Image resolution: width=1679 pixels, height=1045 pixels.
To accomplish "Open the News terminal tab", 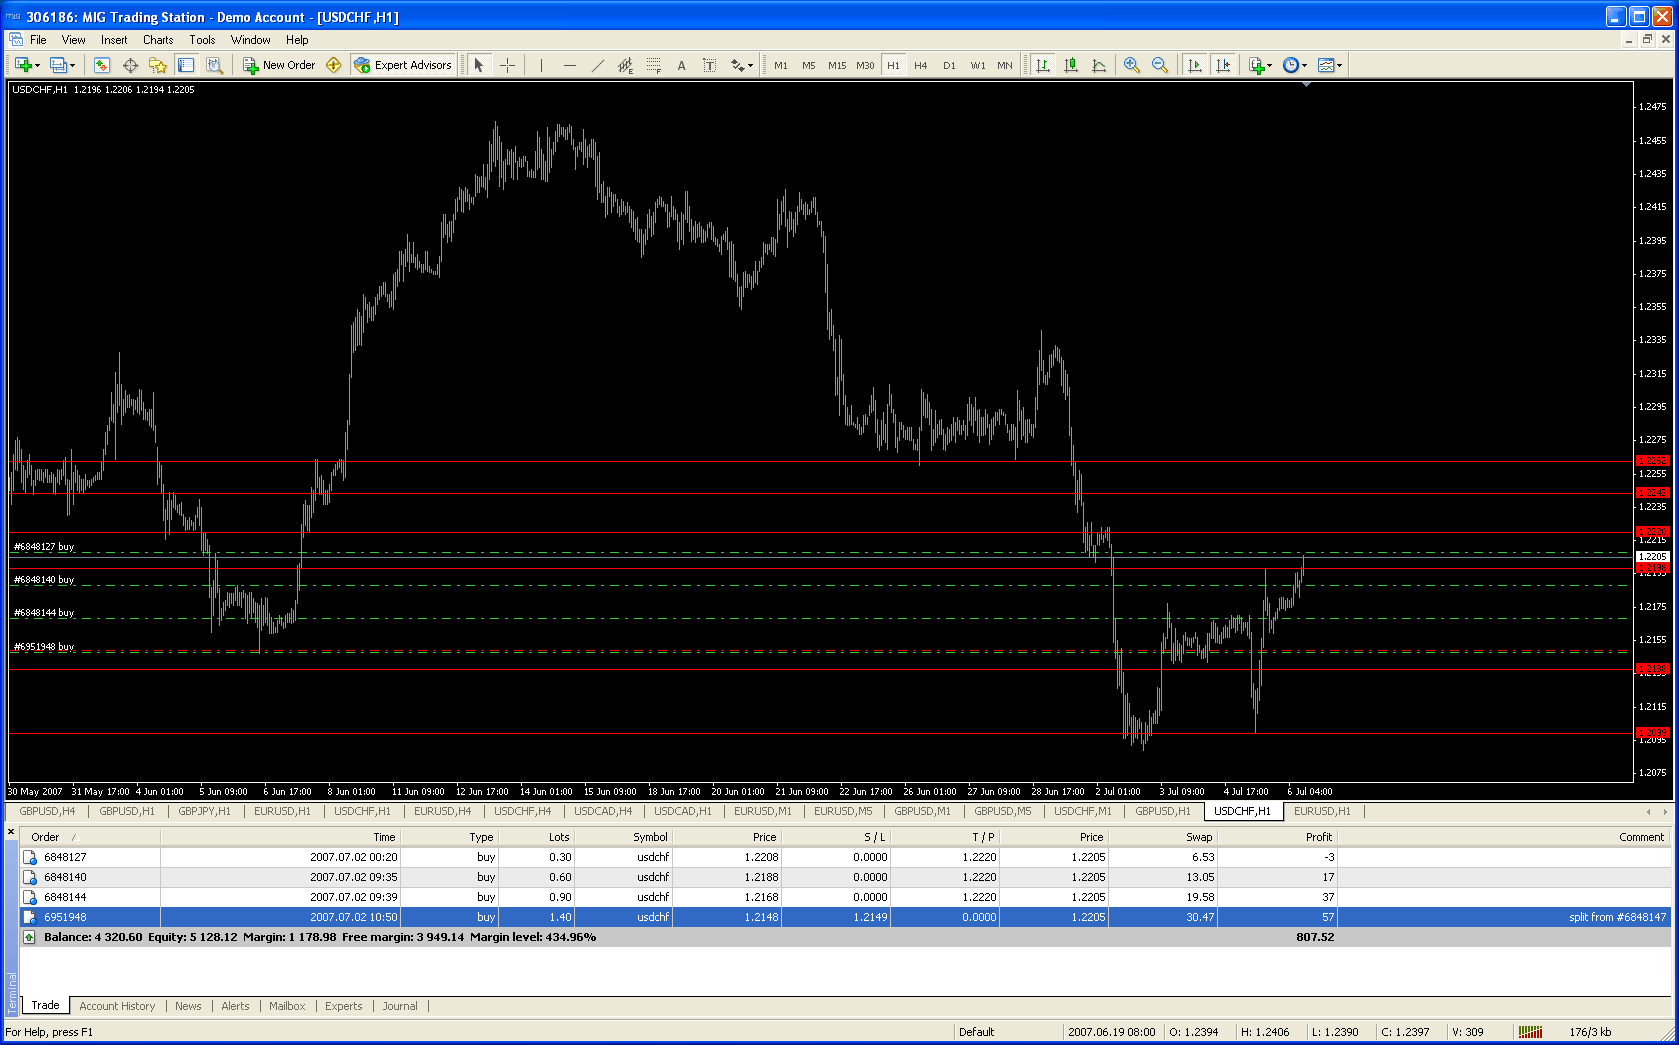I will 188,1006.
